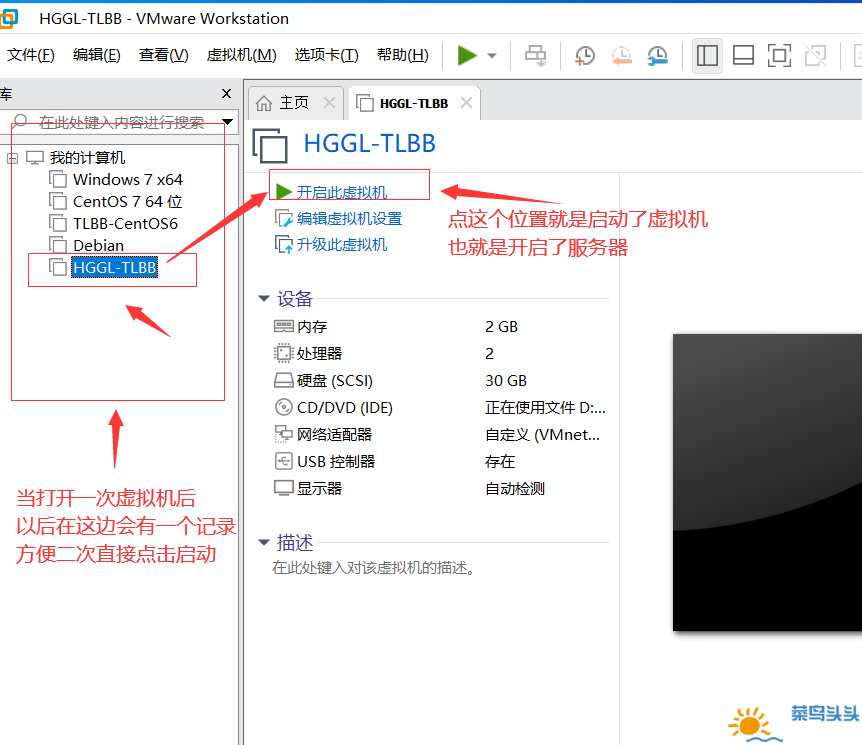Viewport: 862px width, 745px height.
Task: Click the 30 GB hard disk value
Action: (506, 380)
